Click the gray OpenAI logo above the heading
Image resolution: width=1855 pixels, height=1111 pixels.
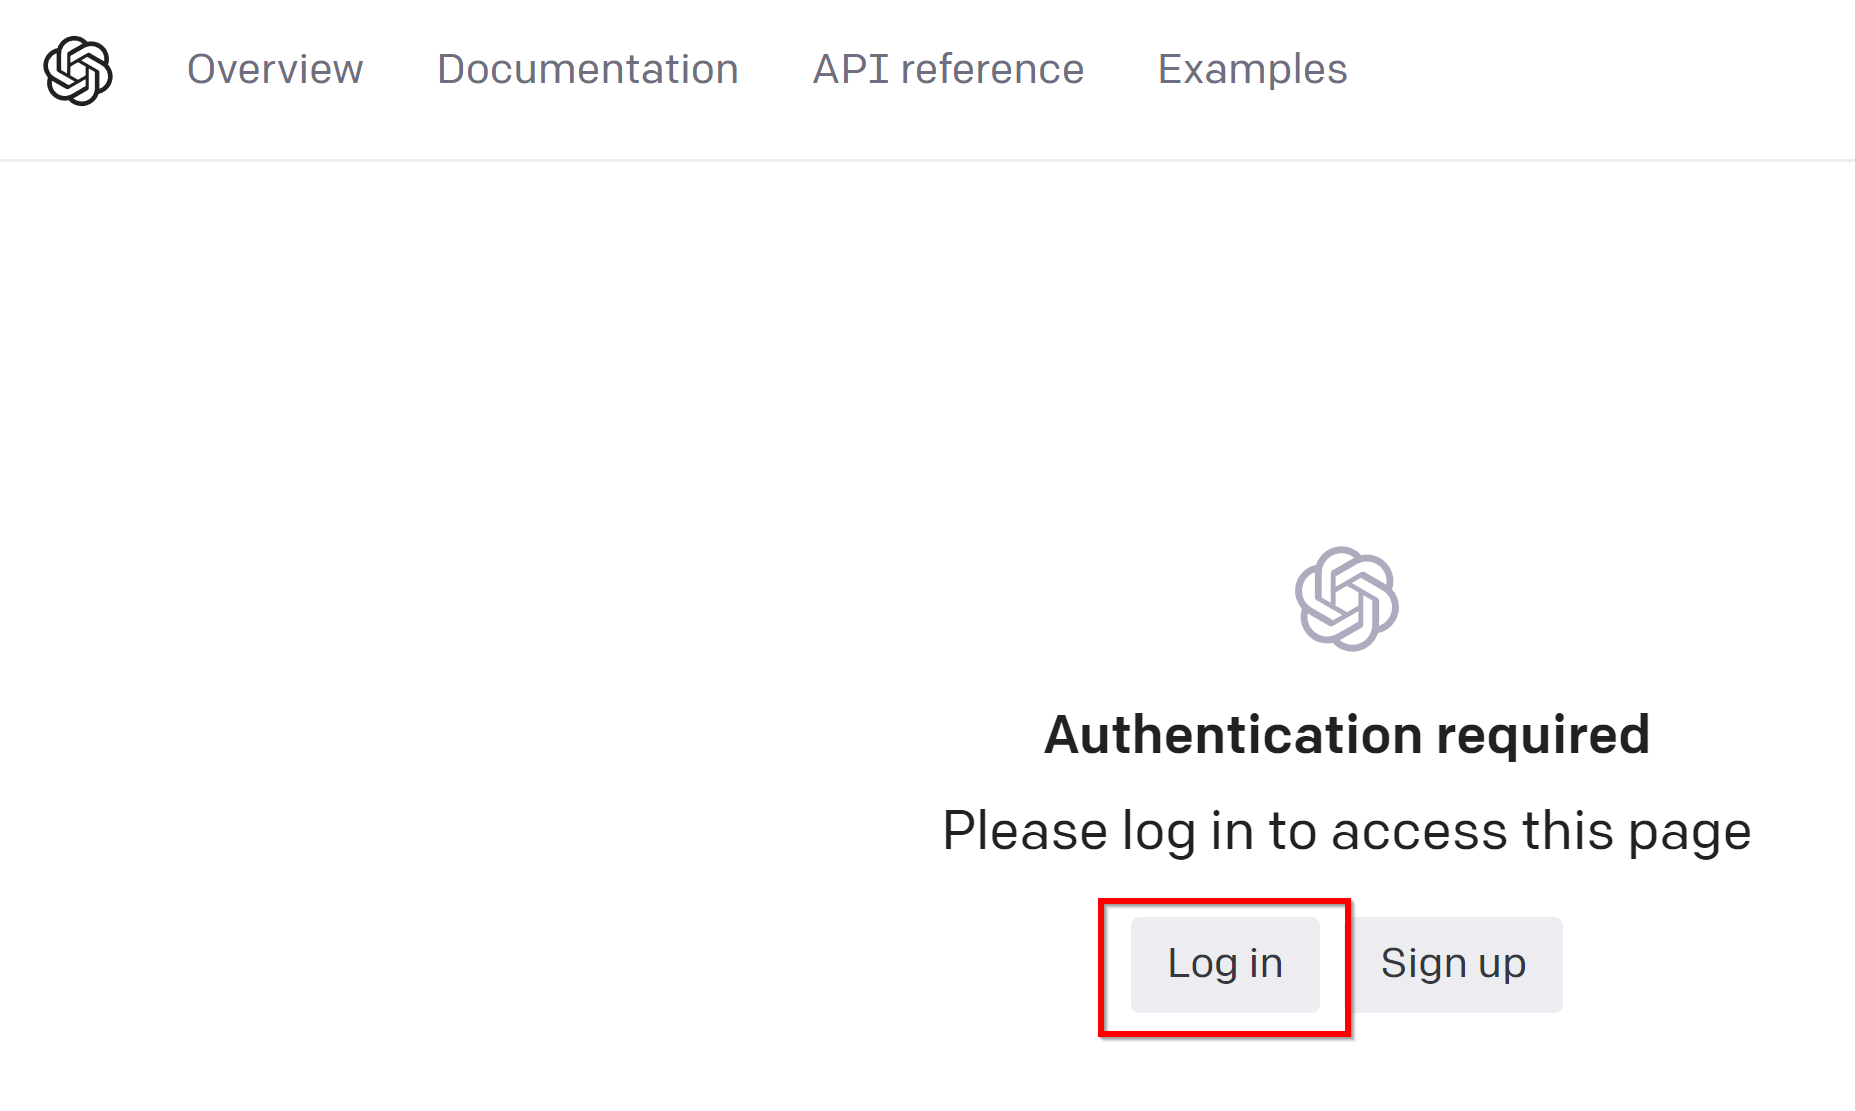1346,599
